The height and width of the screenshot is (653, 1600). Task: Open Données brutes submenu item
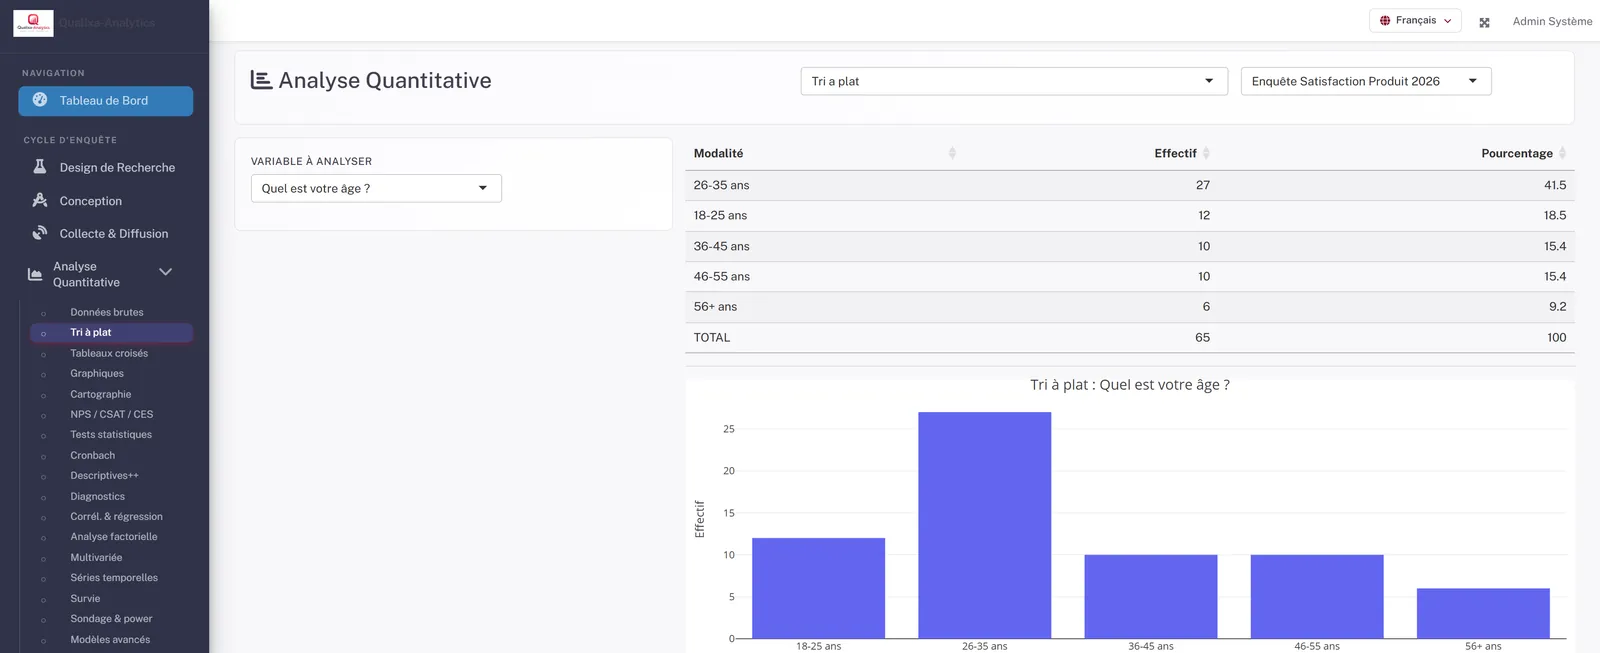click(107, 312)
